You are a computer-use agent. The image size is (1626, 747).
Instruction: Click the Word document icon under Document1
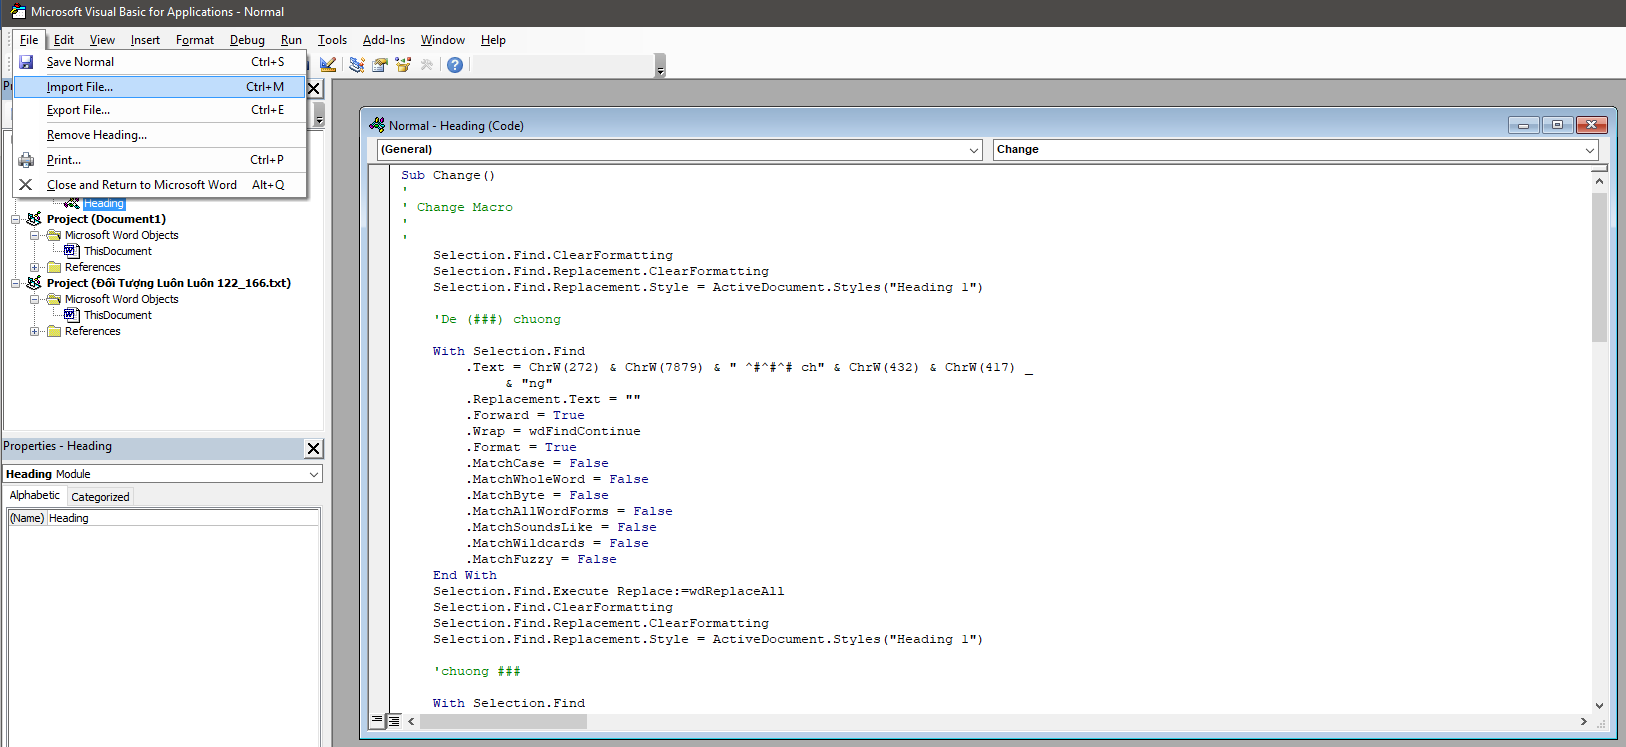tap(72, 251)
